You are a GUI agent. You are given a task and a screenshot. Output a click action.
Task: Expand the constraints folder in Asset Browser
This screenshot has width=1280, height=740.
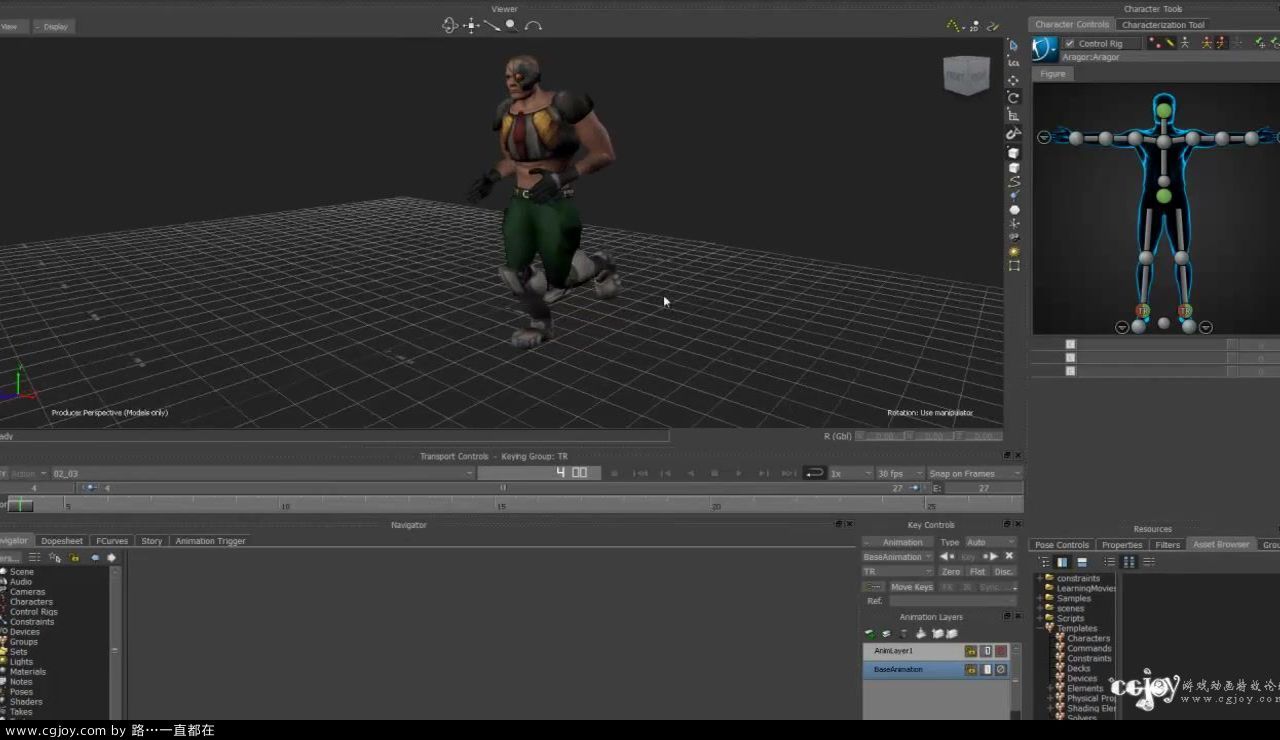(x=1040, y=578)
